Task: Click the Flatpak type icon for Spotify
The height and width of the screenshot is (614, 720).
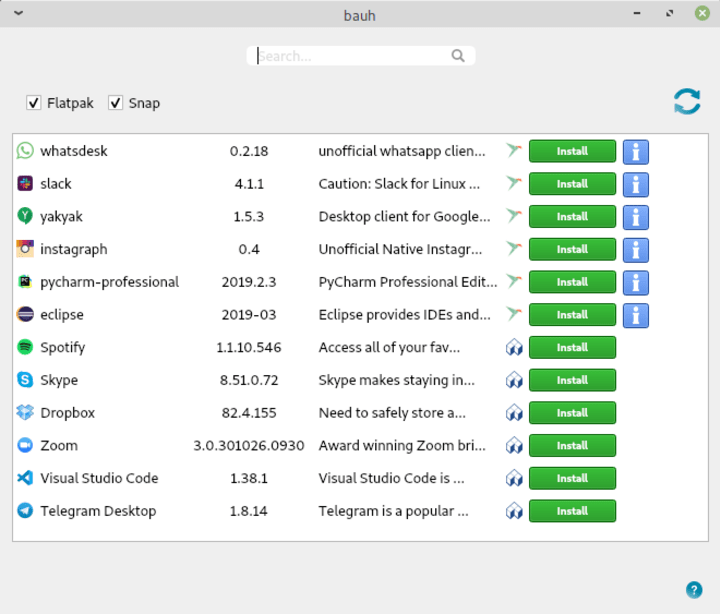Action: 514,347
